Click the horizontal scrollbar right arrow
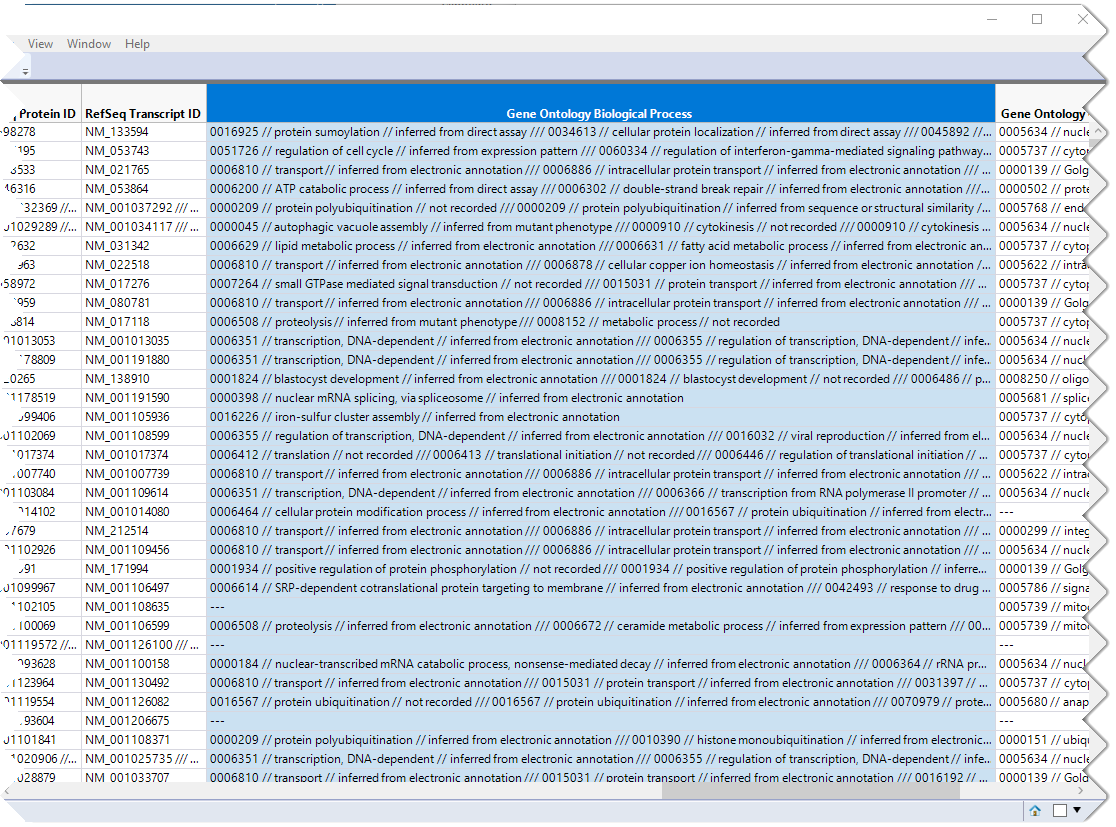 [1090, 791]
